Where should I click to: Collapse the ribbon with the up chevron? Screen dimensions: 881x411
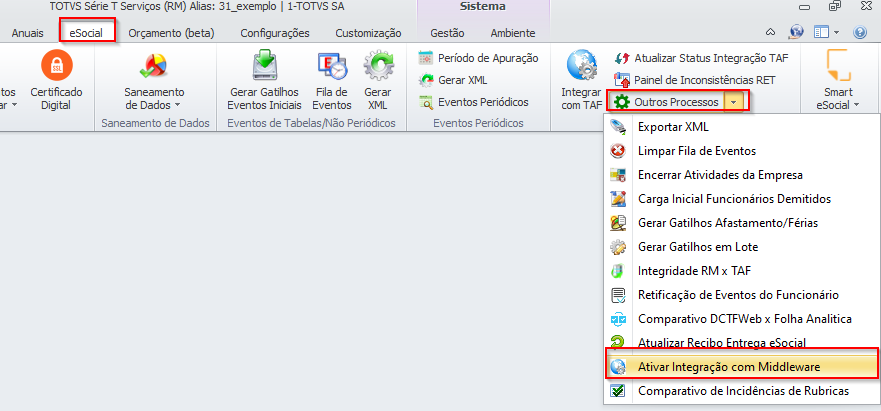(x=771, y=32)
